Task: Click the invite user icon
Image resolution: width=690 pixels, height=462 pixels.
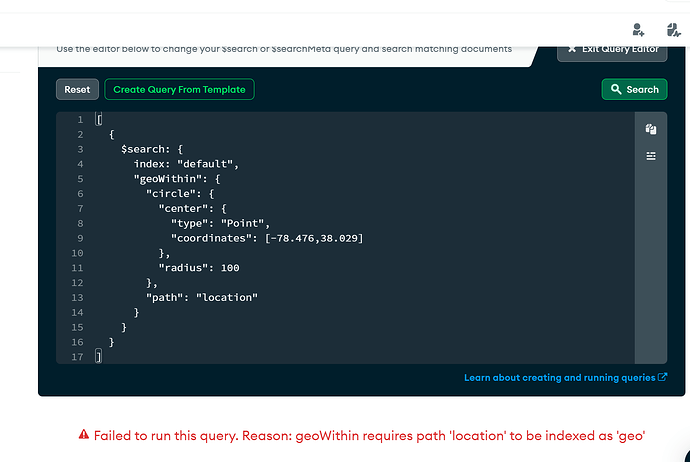Action: [x=639, y=29]
